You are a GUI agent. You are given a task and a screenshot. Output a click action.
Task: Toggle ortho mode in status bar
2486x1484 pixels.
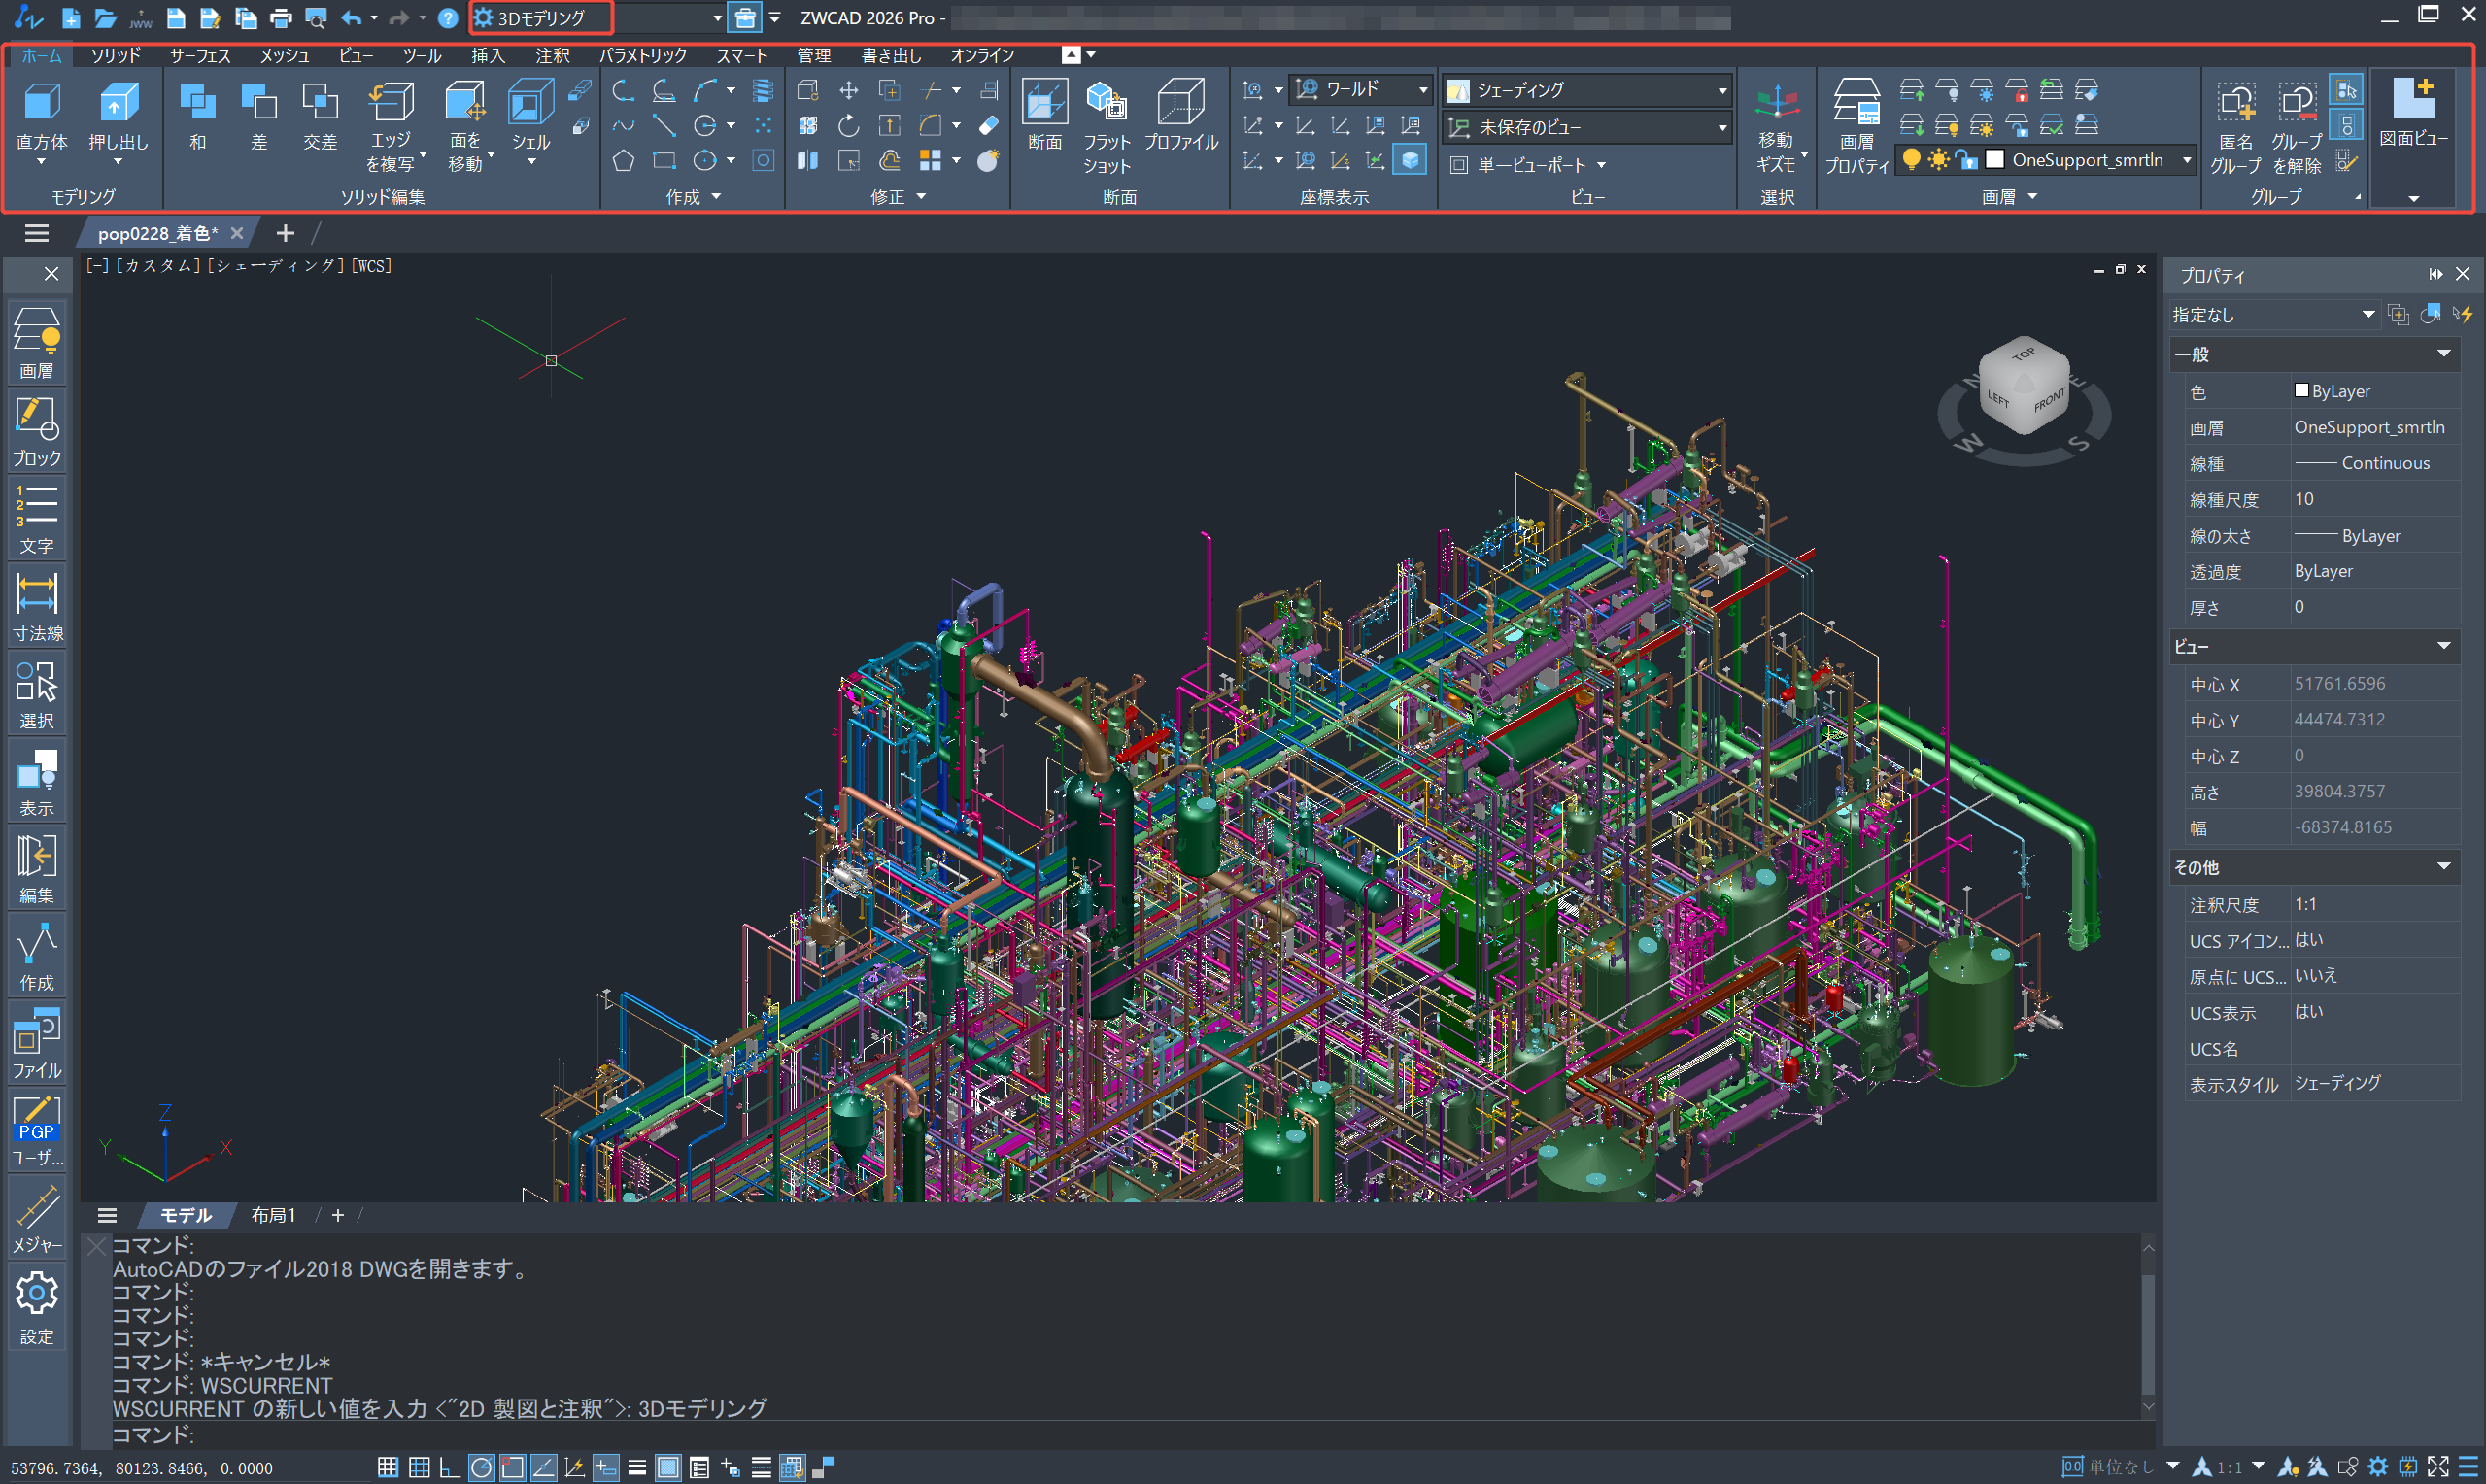[x=449, y=1467]
